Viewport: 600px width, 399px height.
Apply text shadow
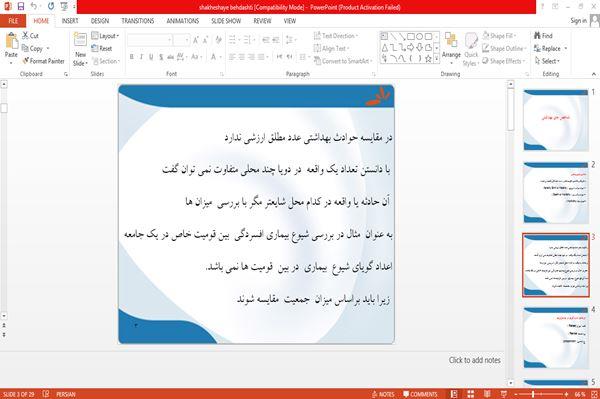(x=161, y=57)
